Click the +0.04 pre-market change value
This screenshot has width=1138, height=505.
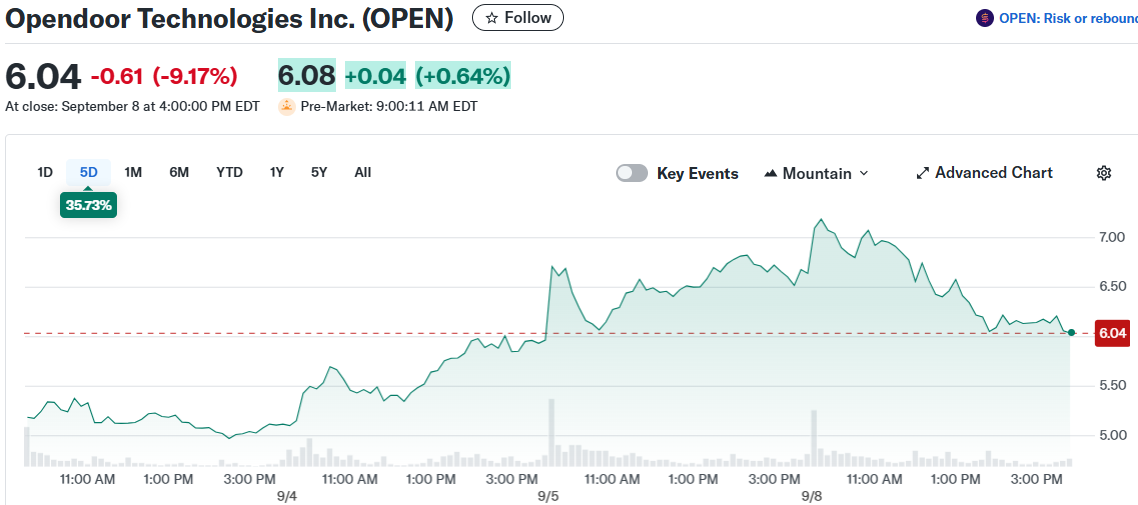[375, 75]
